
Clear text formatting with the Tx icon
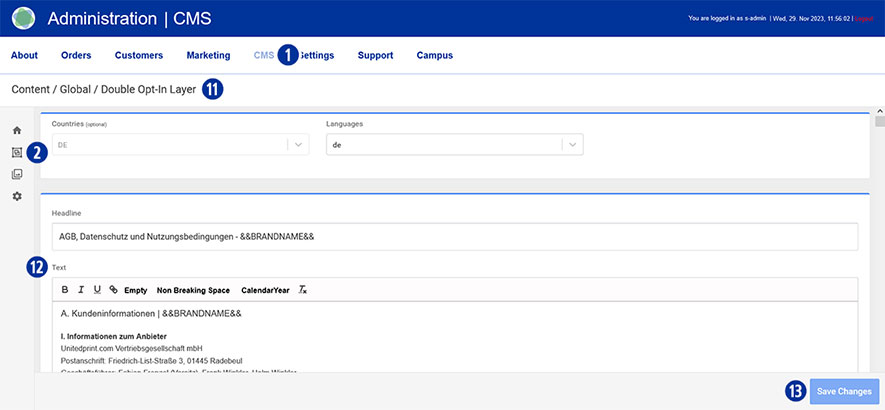[303, 290]
